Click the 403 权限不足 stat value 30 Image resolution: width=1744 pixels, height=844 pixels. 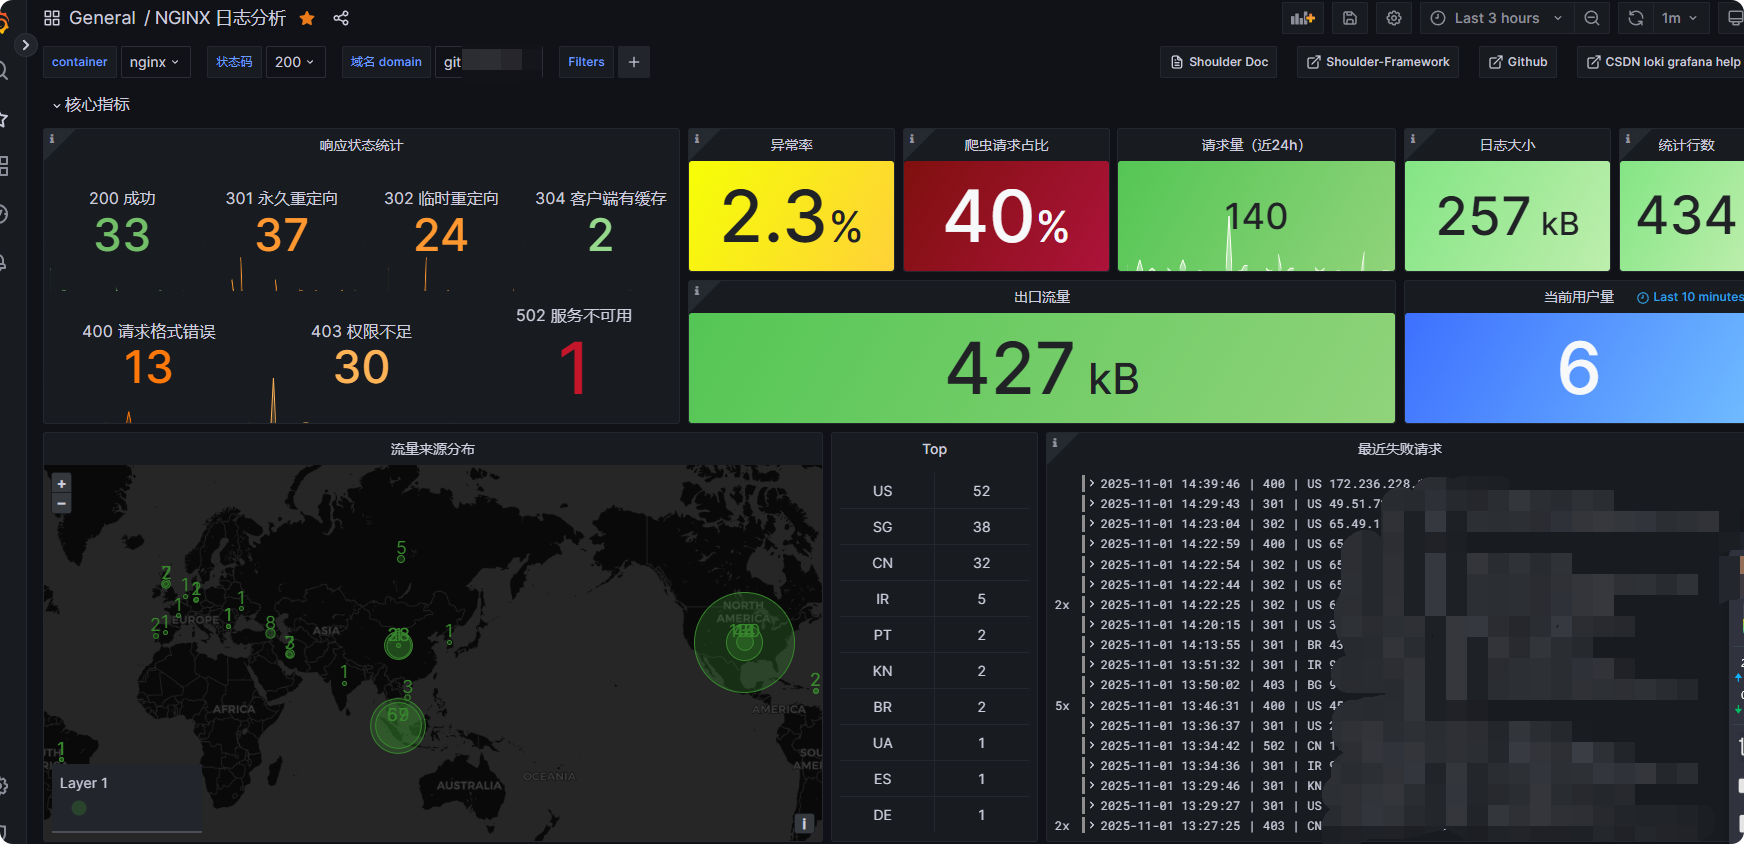pyautogui.click(x=361, y=368)
